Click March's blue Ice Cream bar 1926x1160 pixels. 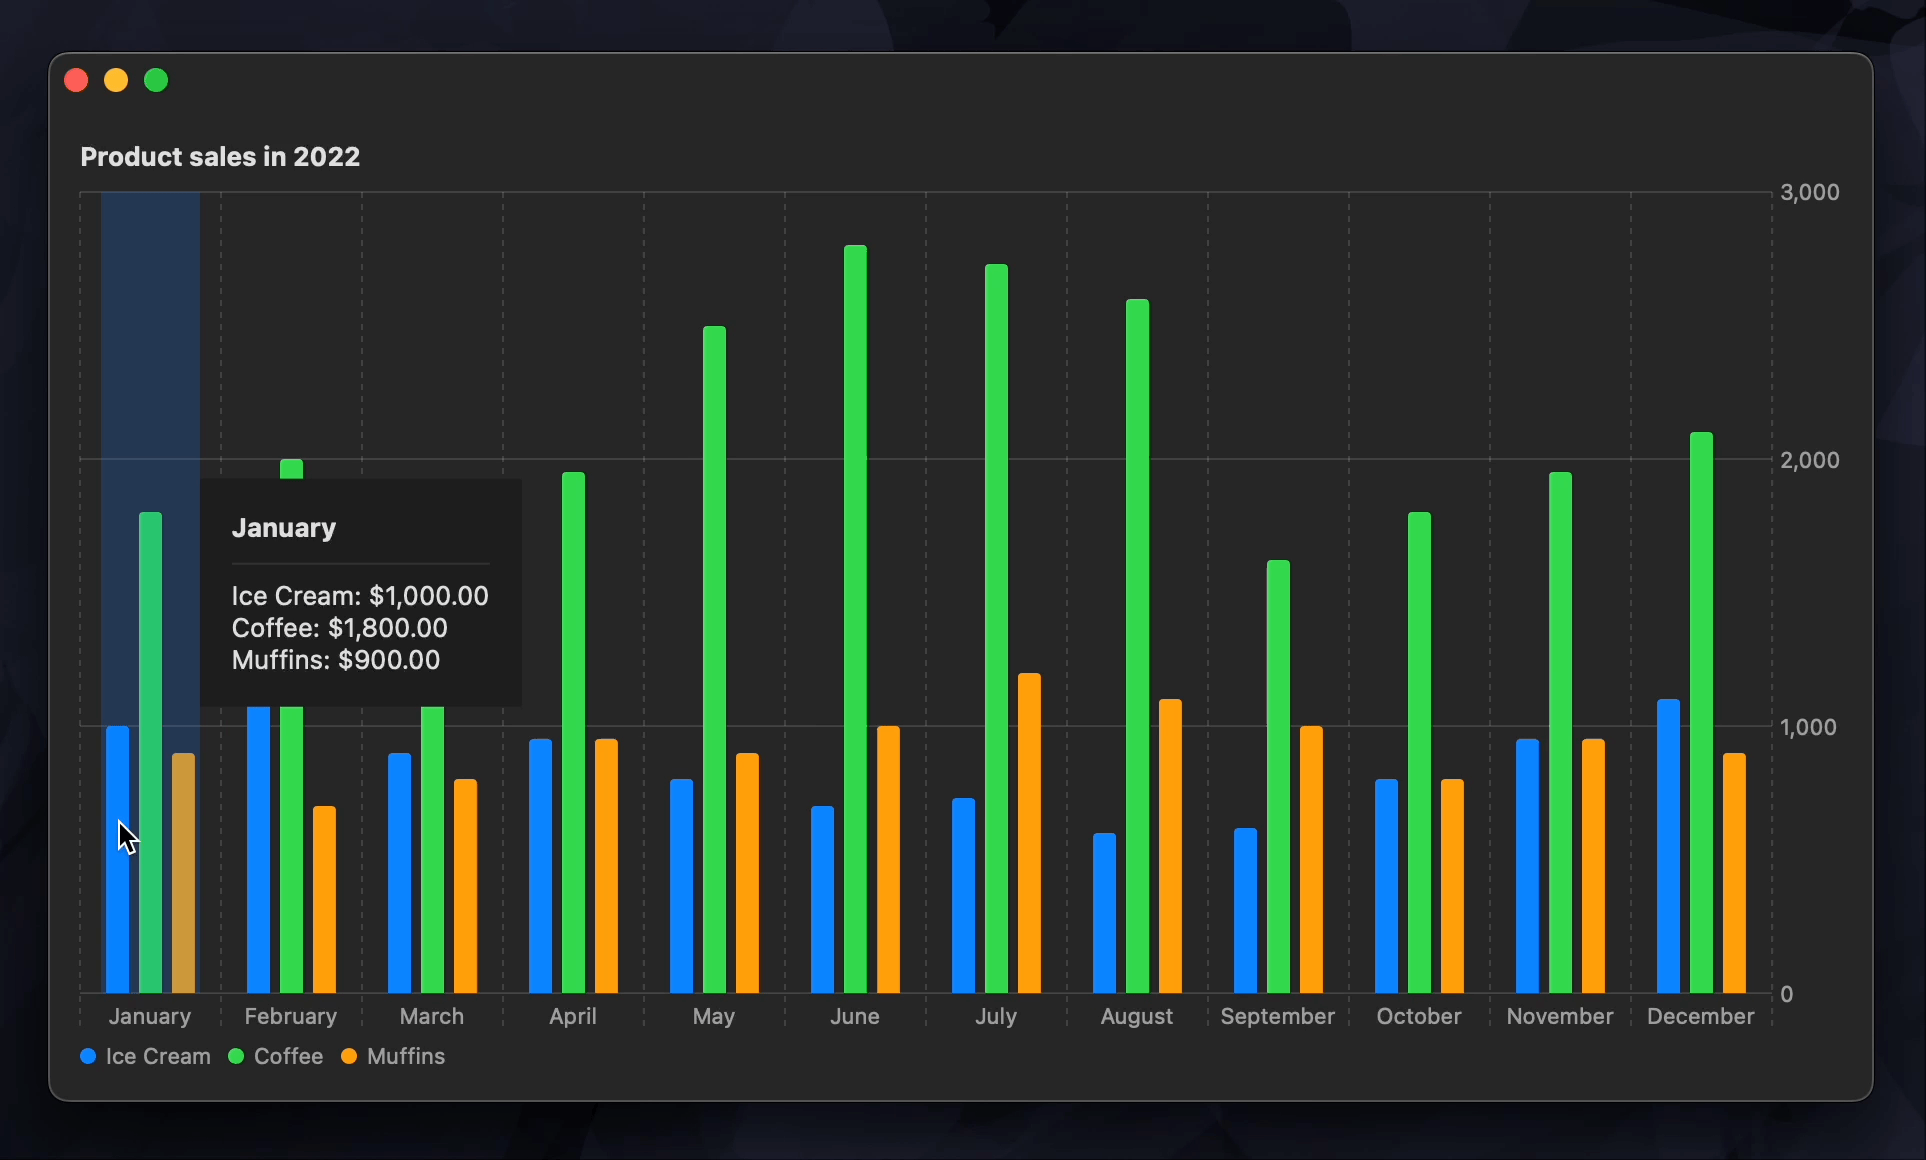pos(400,873)
